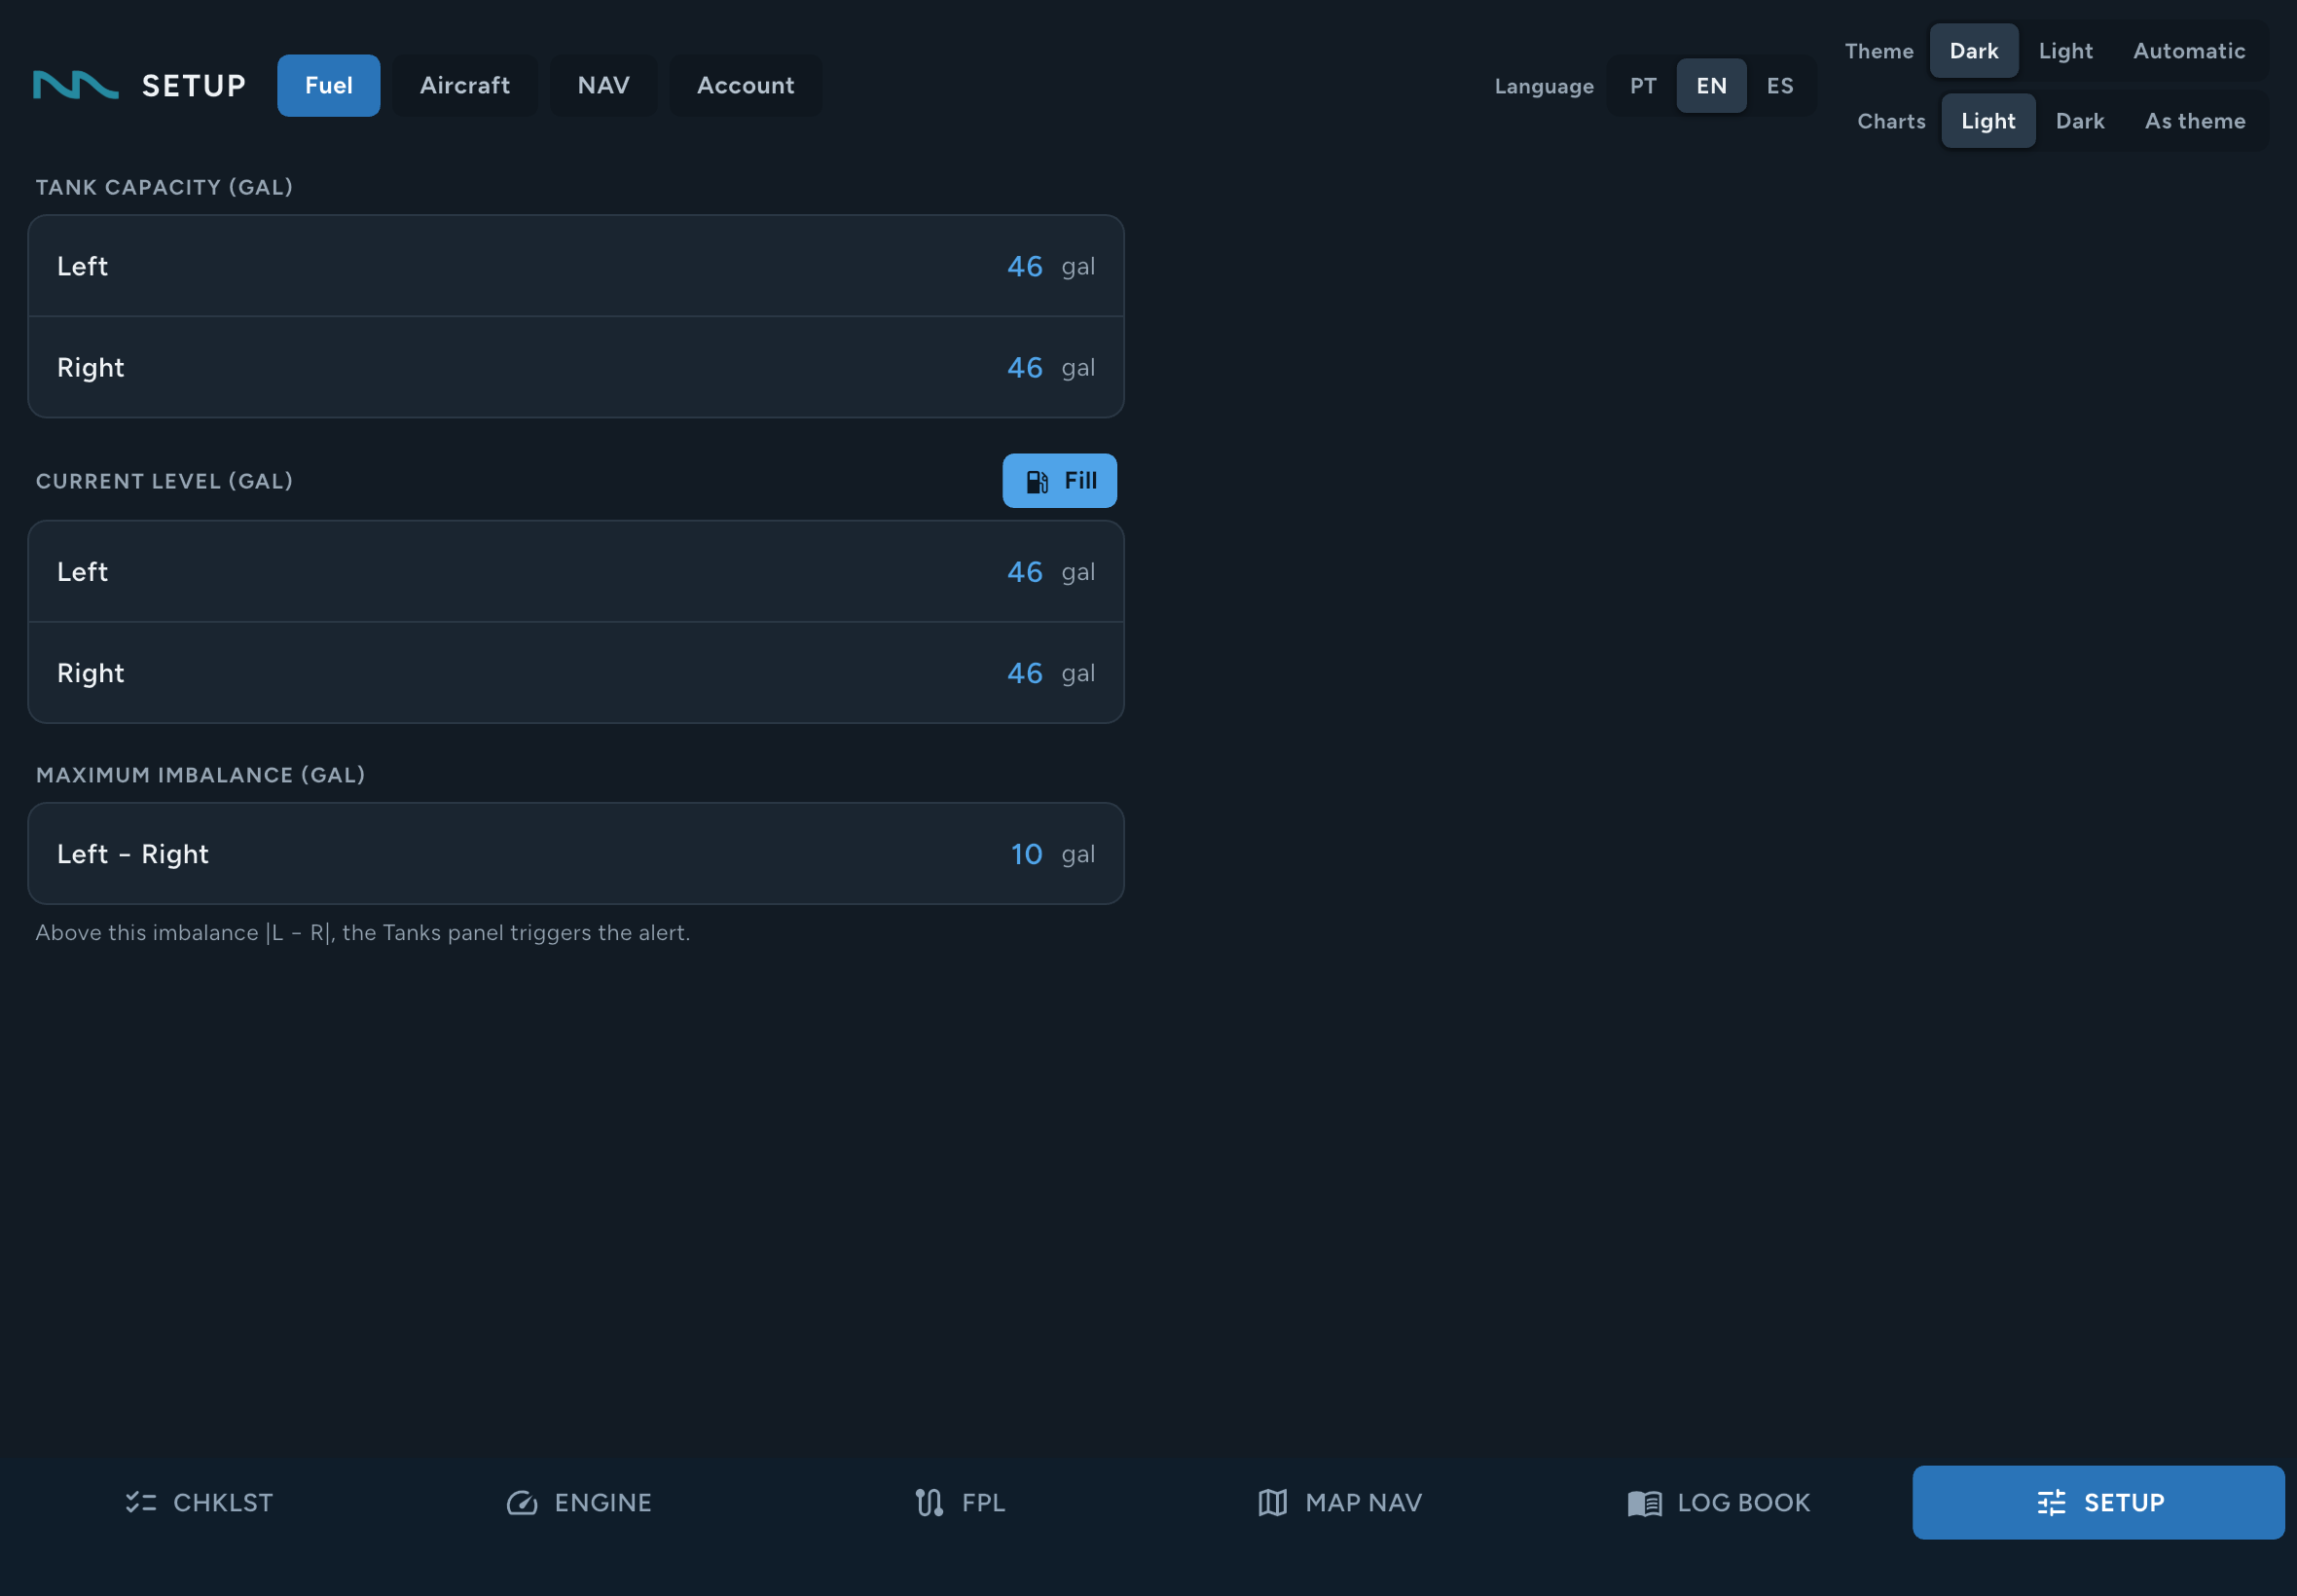The image size is (2297, 1596).
Task: Click the Theme label
Action: point(1878,50)
